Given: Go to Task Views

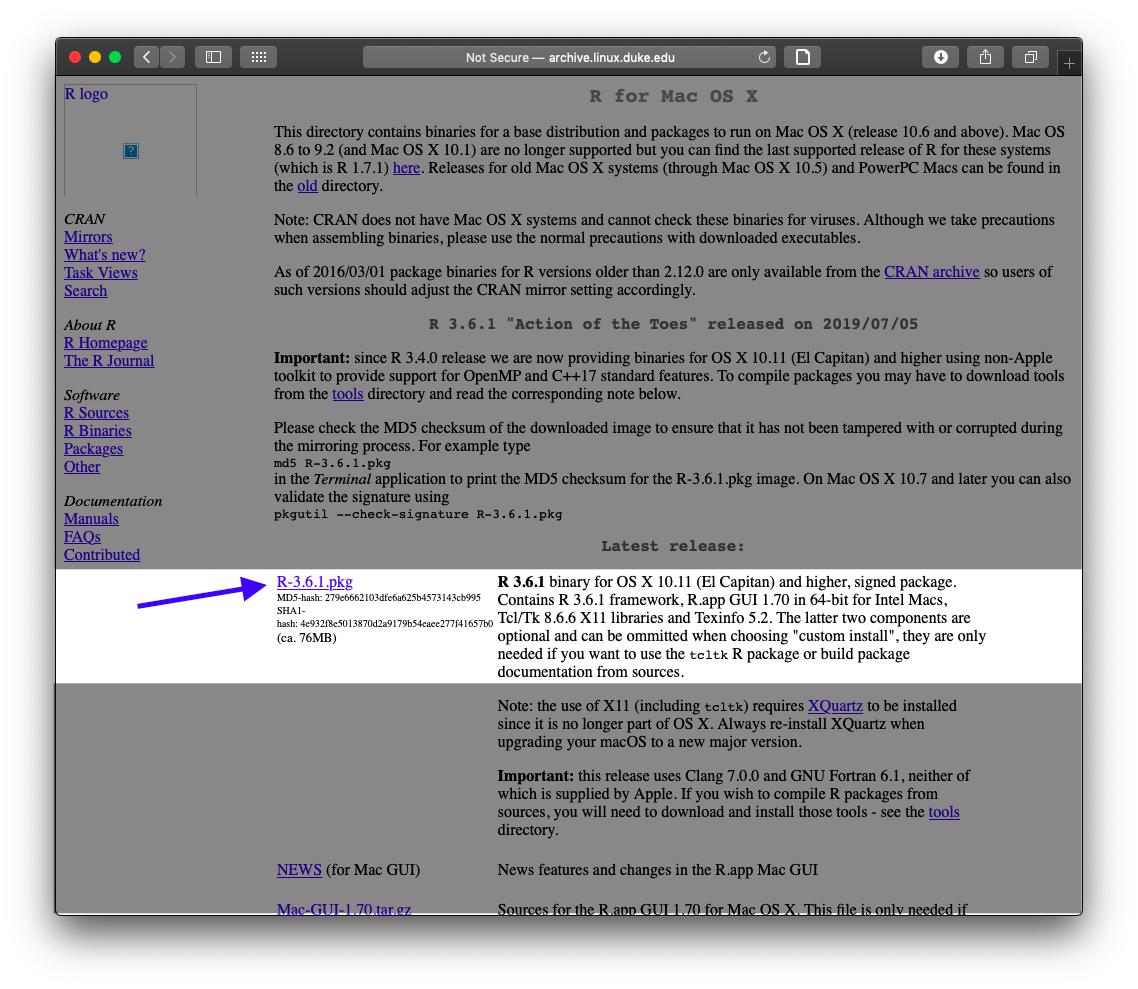Looking at the screenshot, I should (101, 273).
